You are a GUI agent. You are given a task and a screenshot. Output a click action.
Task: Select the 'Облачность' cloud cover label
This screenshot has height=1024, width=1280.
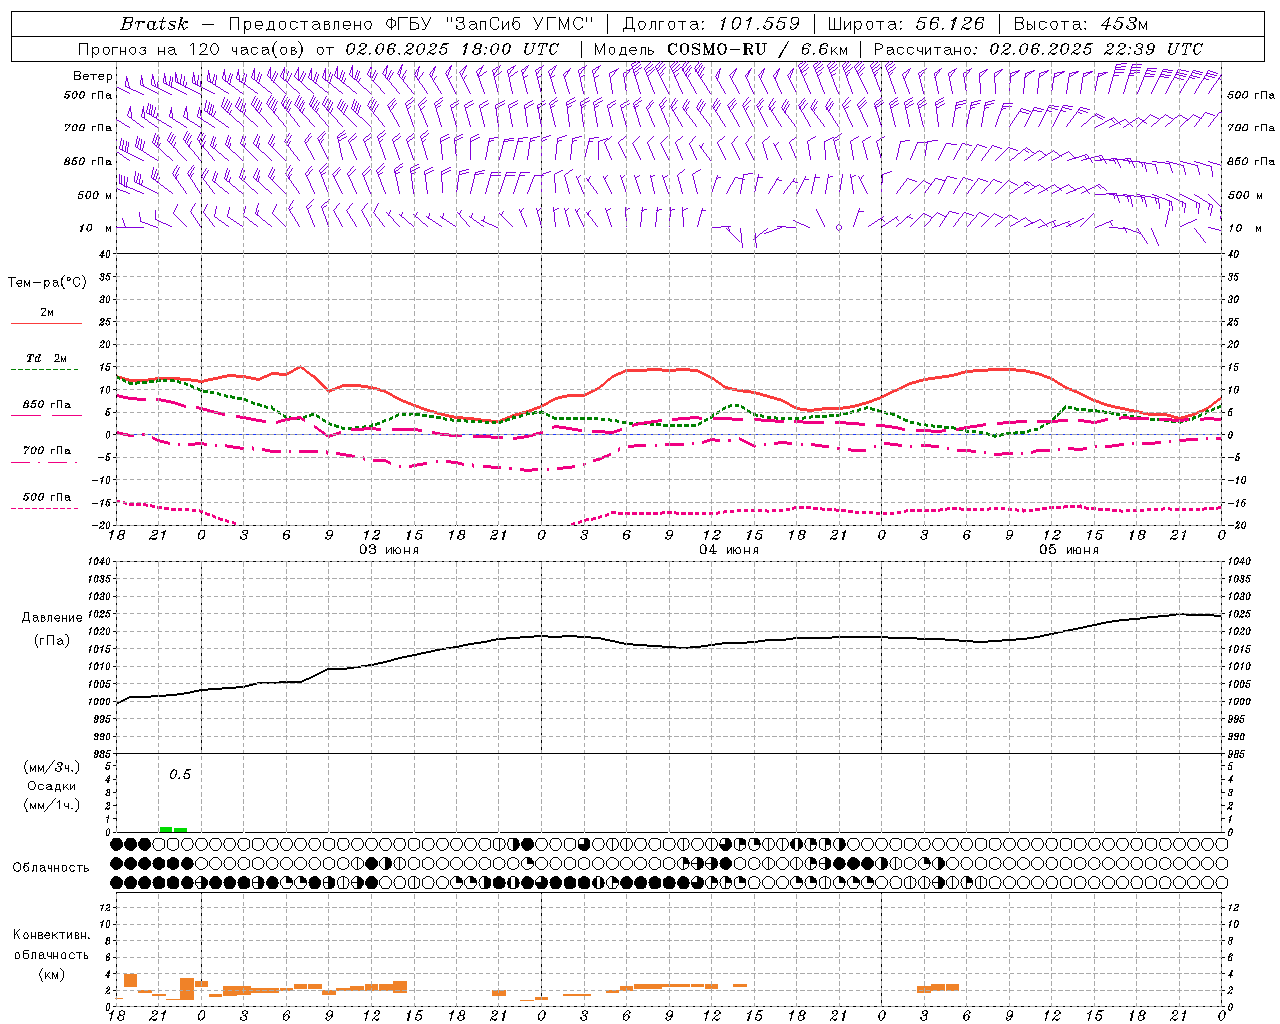[51, 867]
